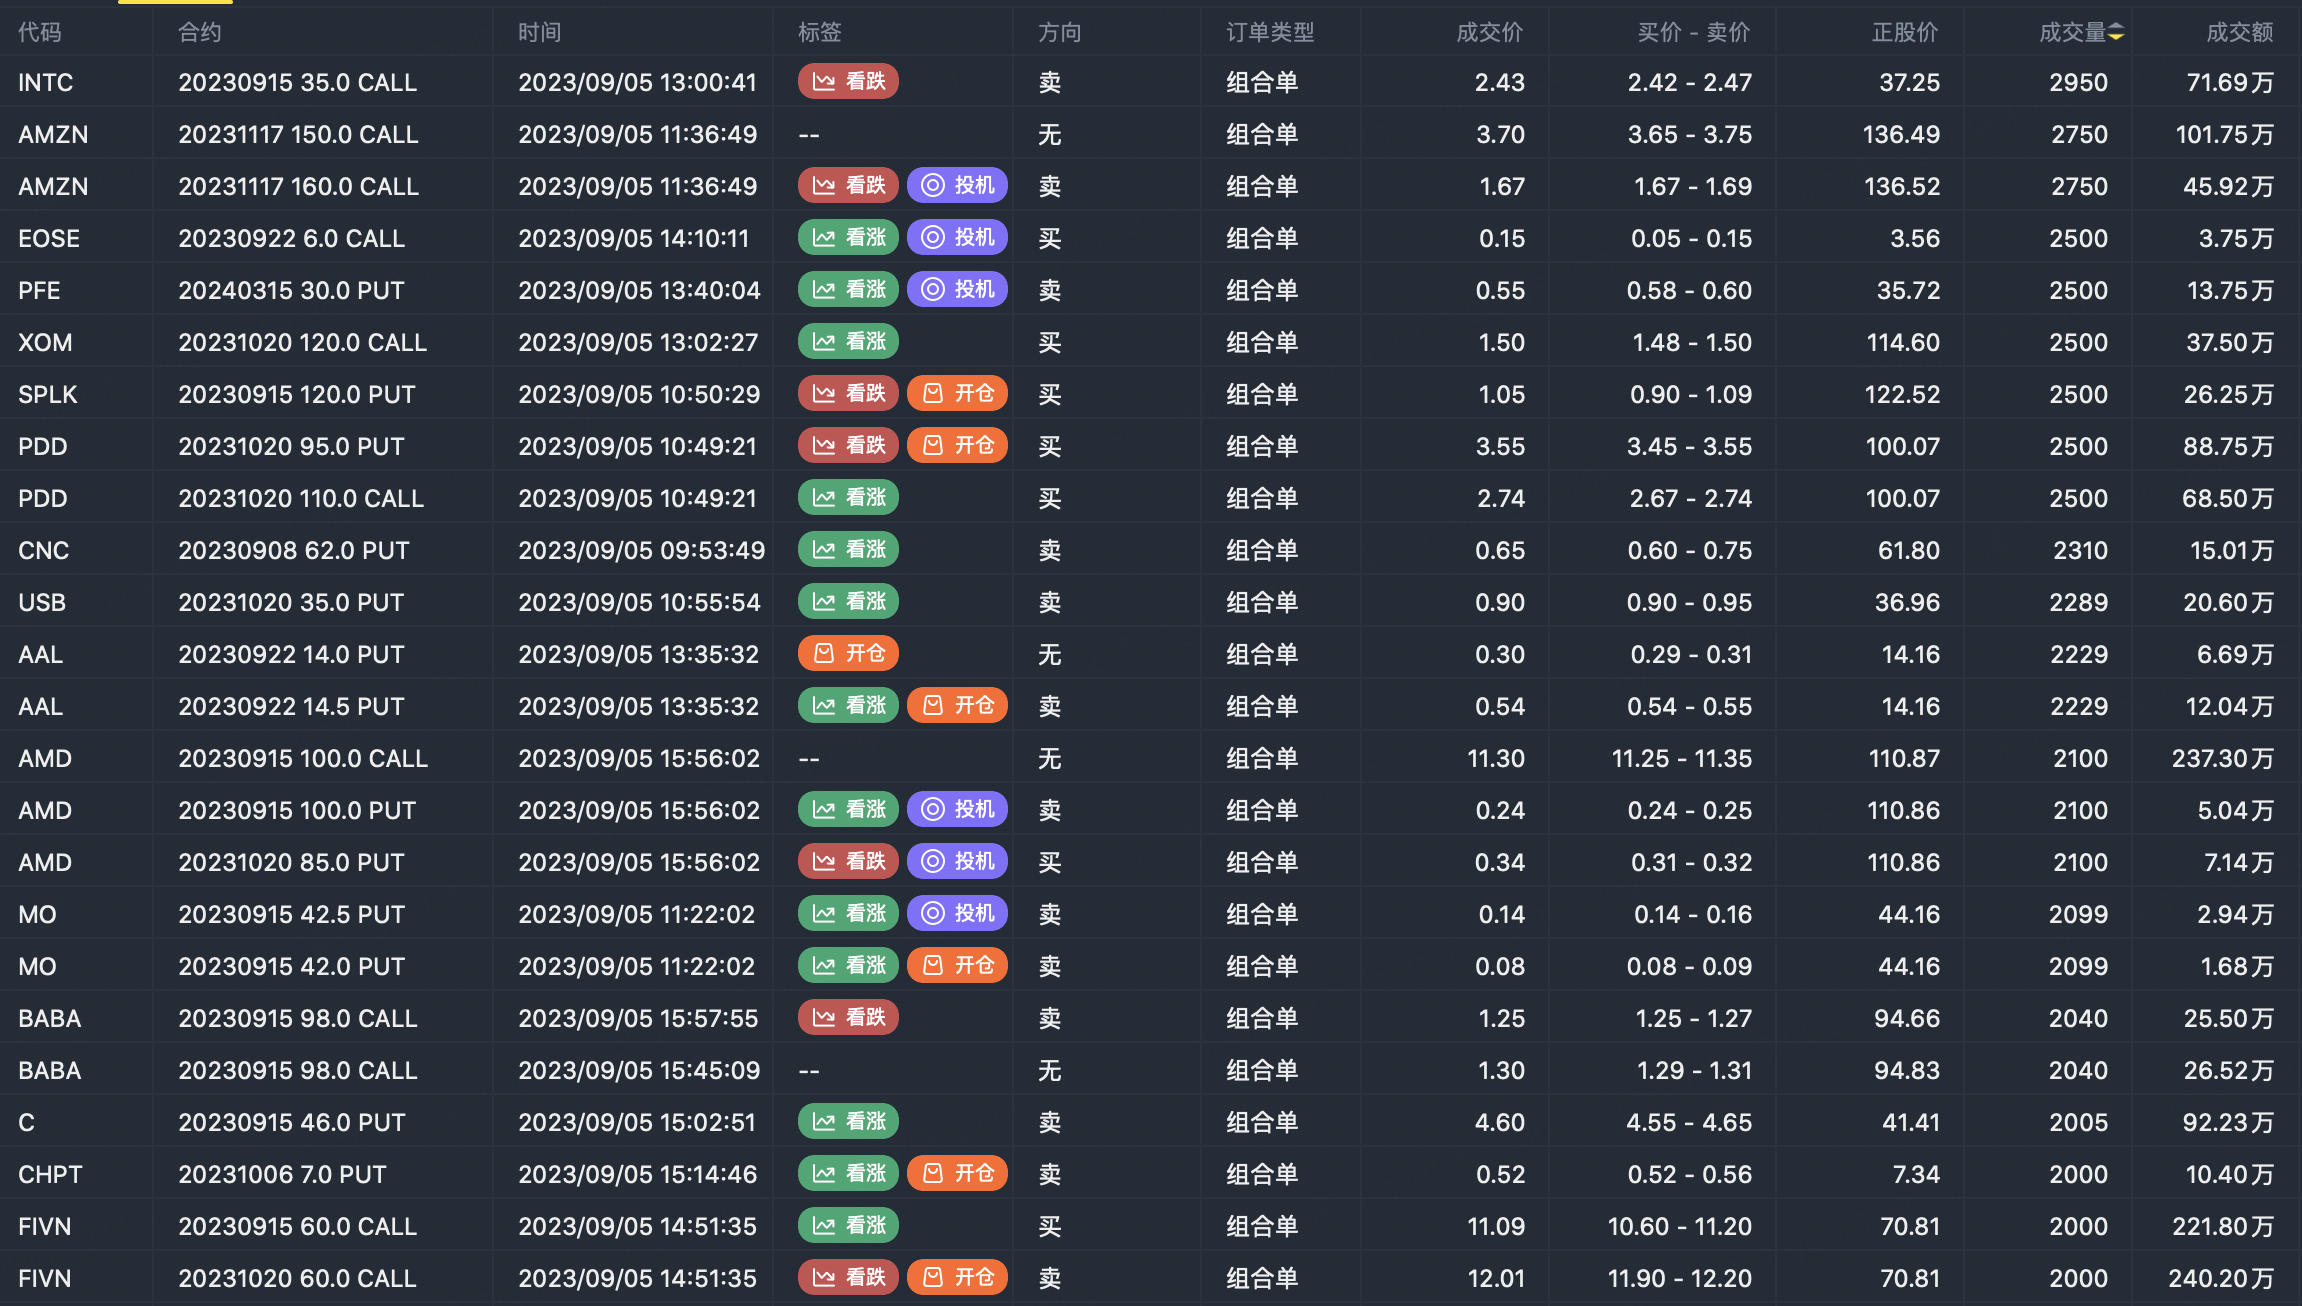Click the 投机 tag on AMZN 160.0 CALL row
Image resolution: width=2302 pixels, height=1306 pixels.
(957, 186)
